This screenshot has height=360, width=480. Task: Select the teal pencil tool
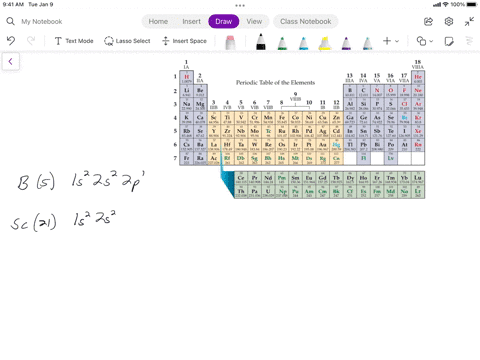click(x=367, y=43)
